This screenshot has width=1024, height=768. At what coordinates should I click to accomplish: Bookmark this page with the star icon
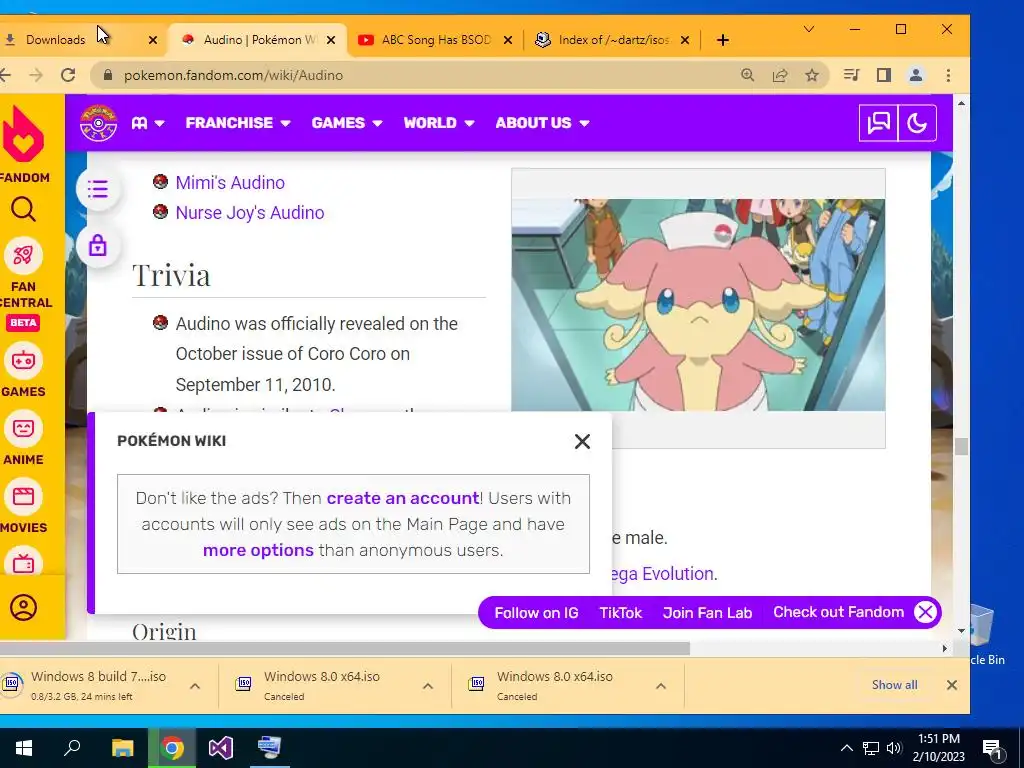click(x=812, y=75)
